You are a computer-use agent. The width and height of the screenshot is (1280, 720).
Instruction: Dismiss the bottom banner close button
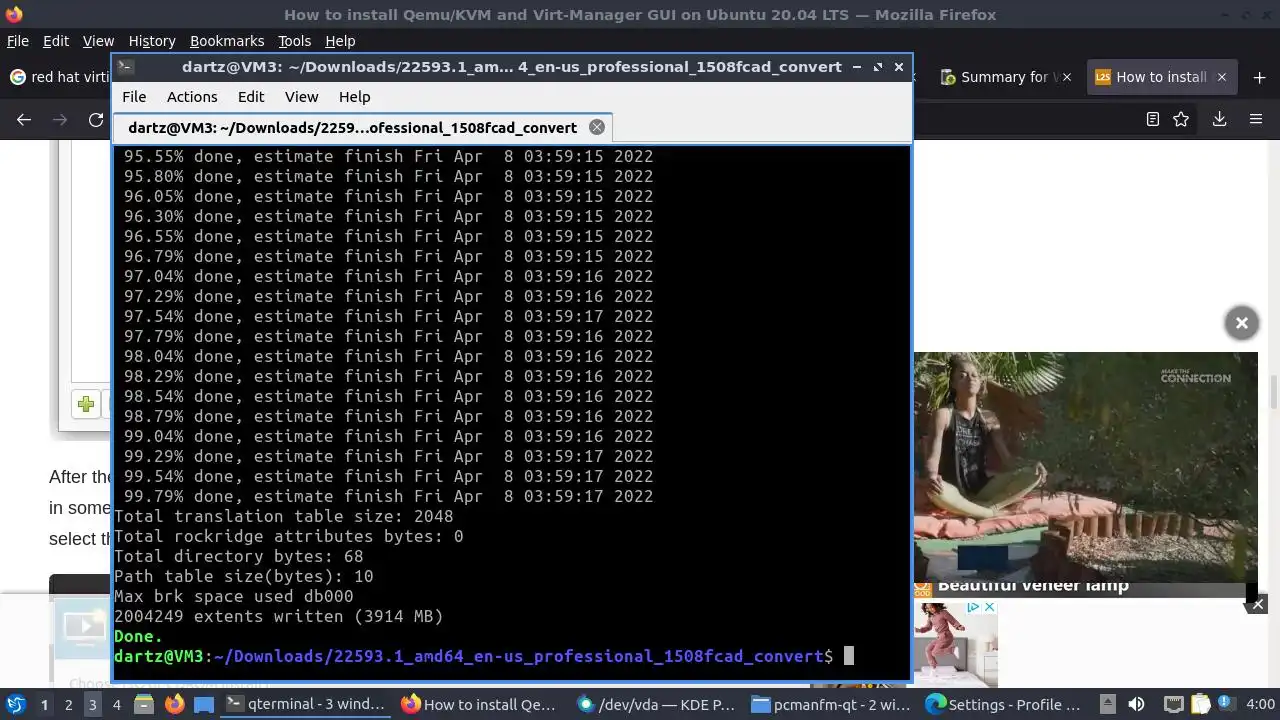1258,604
